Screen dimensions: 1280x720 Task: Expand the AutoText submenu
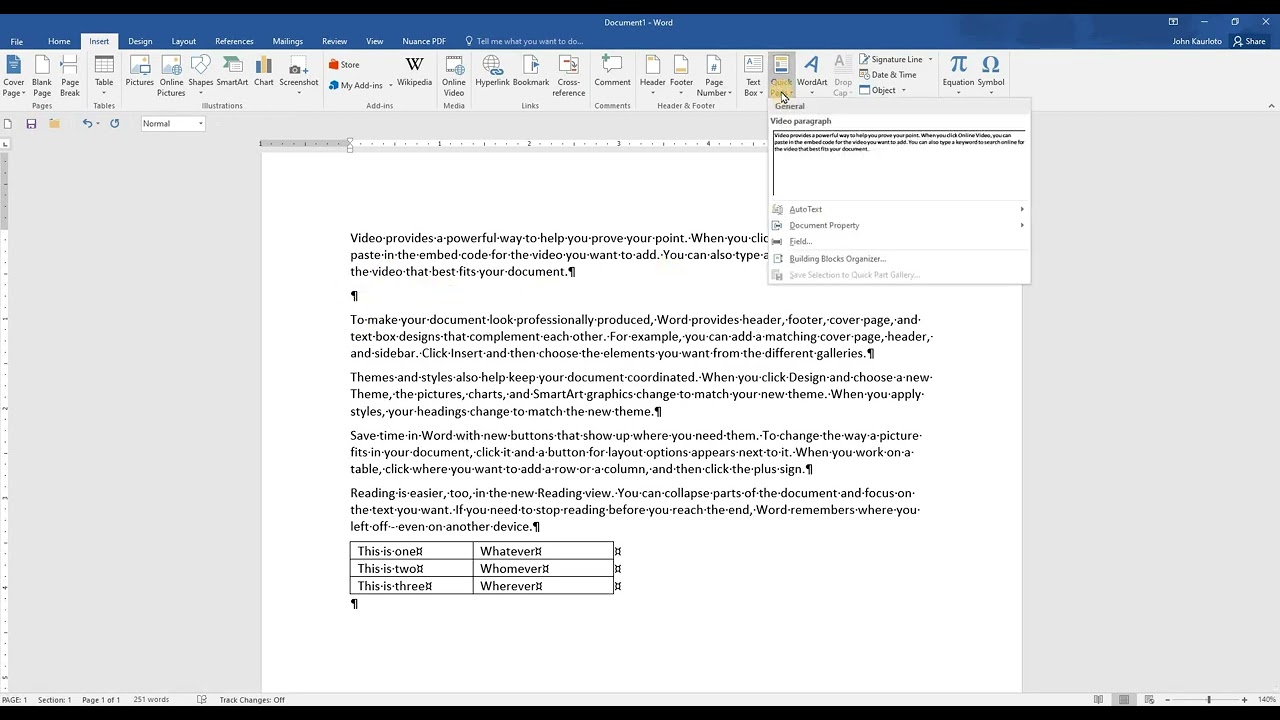click(x=898, y=209)
